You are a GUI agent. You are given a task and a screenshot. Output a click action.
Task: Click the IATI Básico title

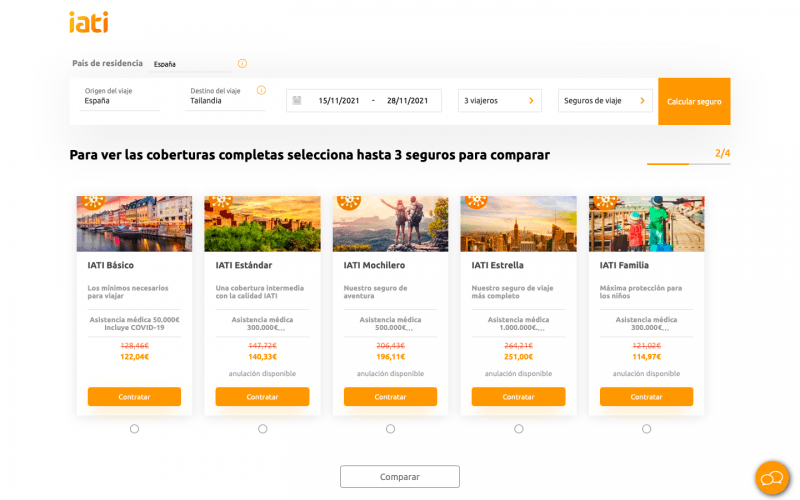[110, 265]
